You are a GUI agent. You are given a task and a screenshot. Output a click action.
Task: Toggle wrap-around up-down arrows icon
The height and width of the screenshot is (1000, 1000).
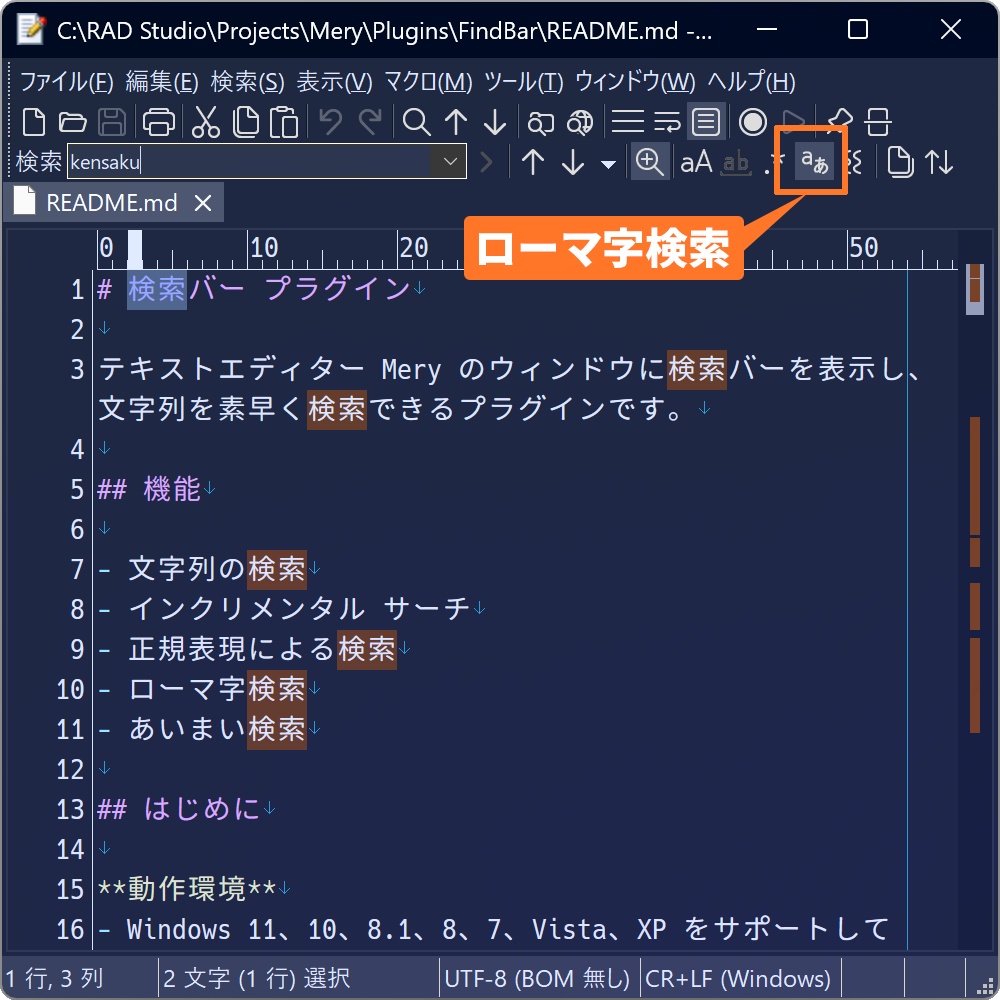tap(939, 162)
